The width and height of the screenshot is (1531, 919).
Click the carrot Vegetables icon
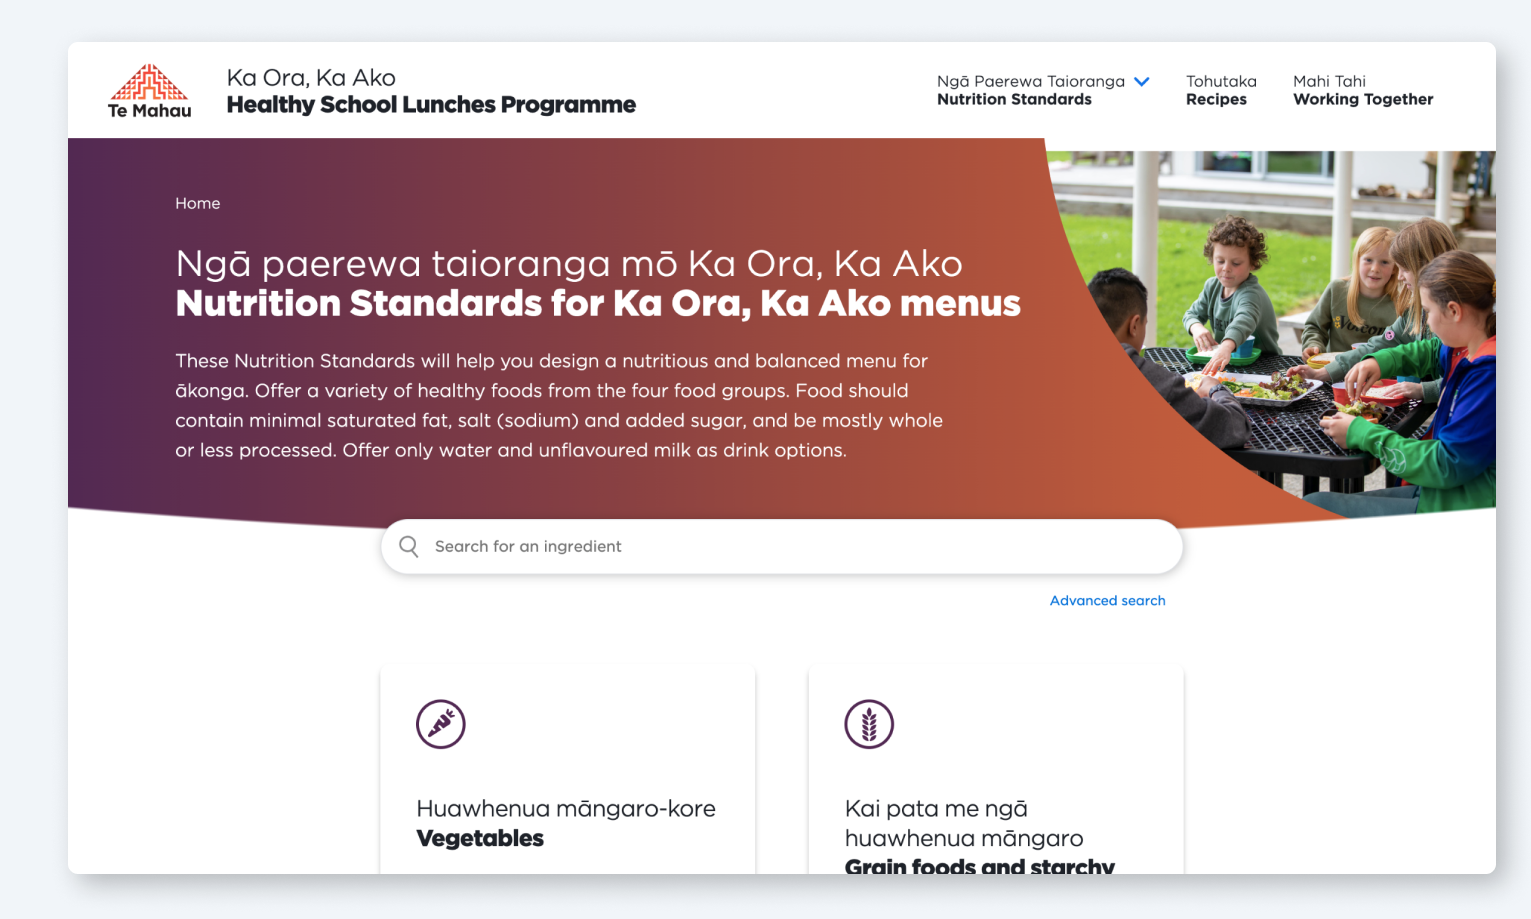(x=441, y=724)
